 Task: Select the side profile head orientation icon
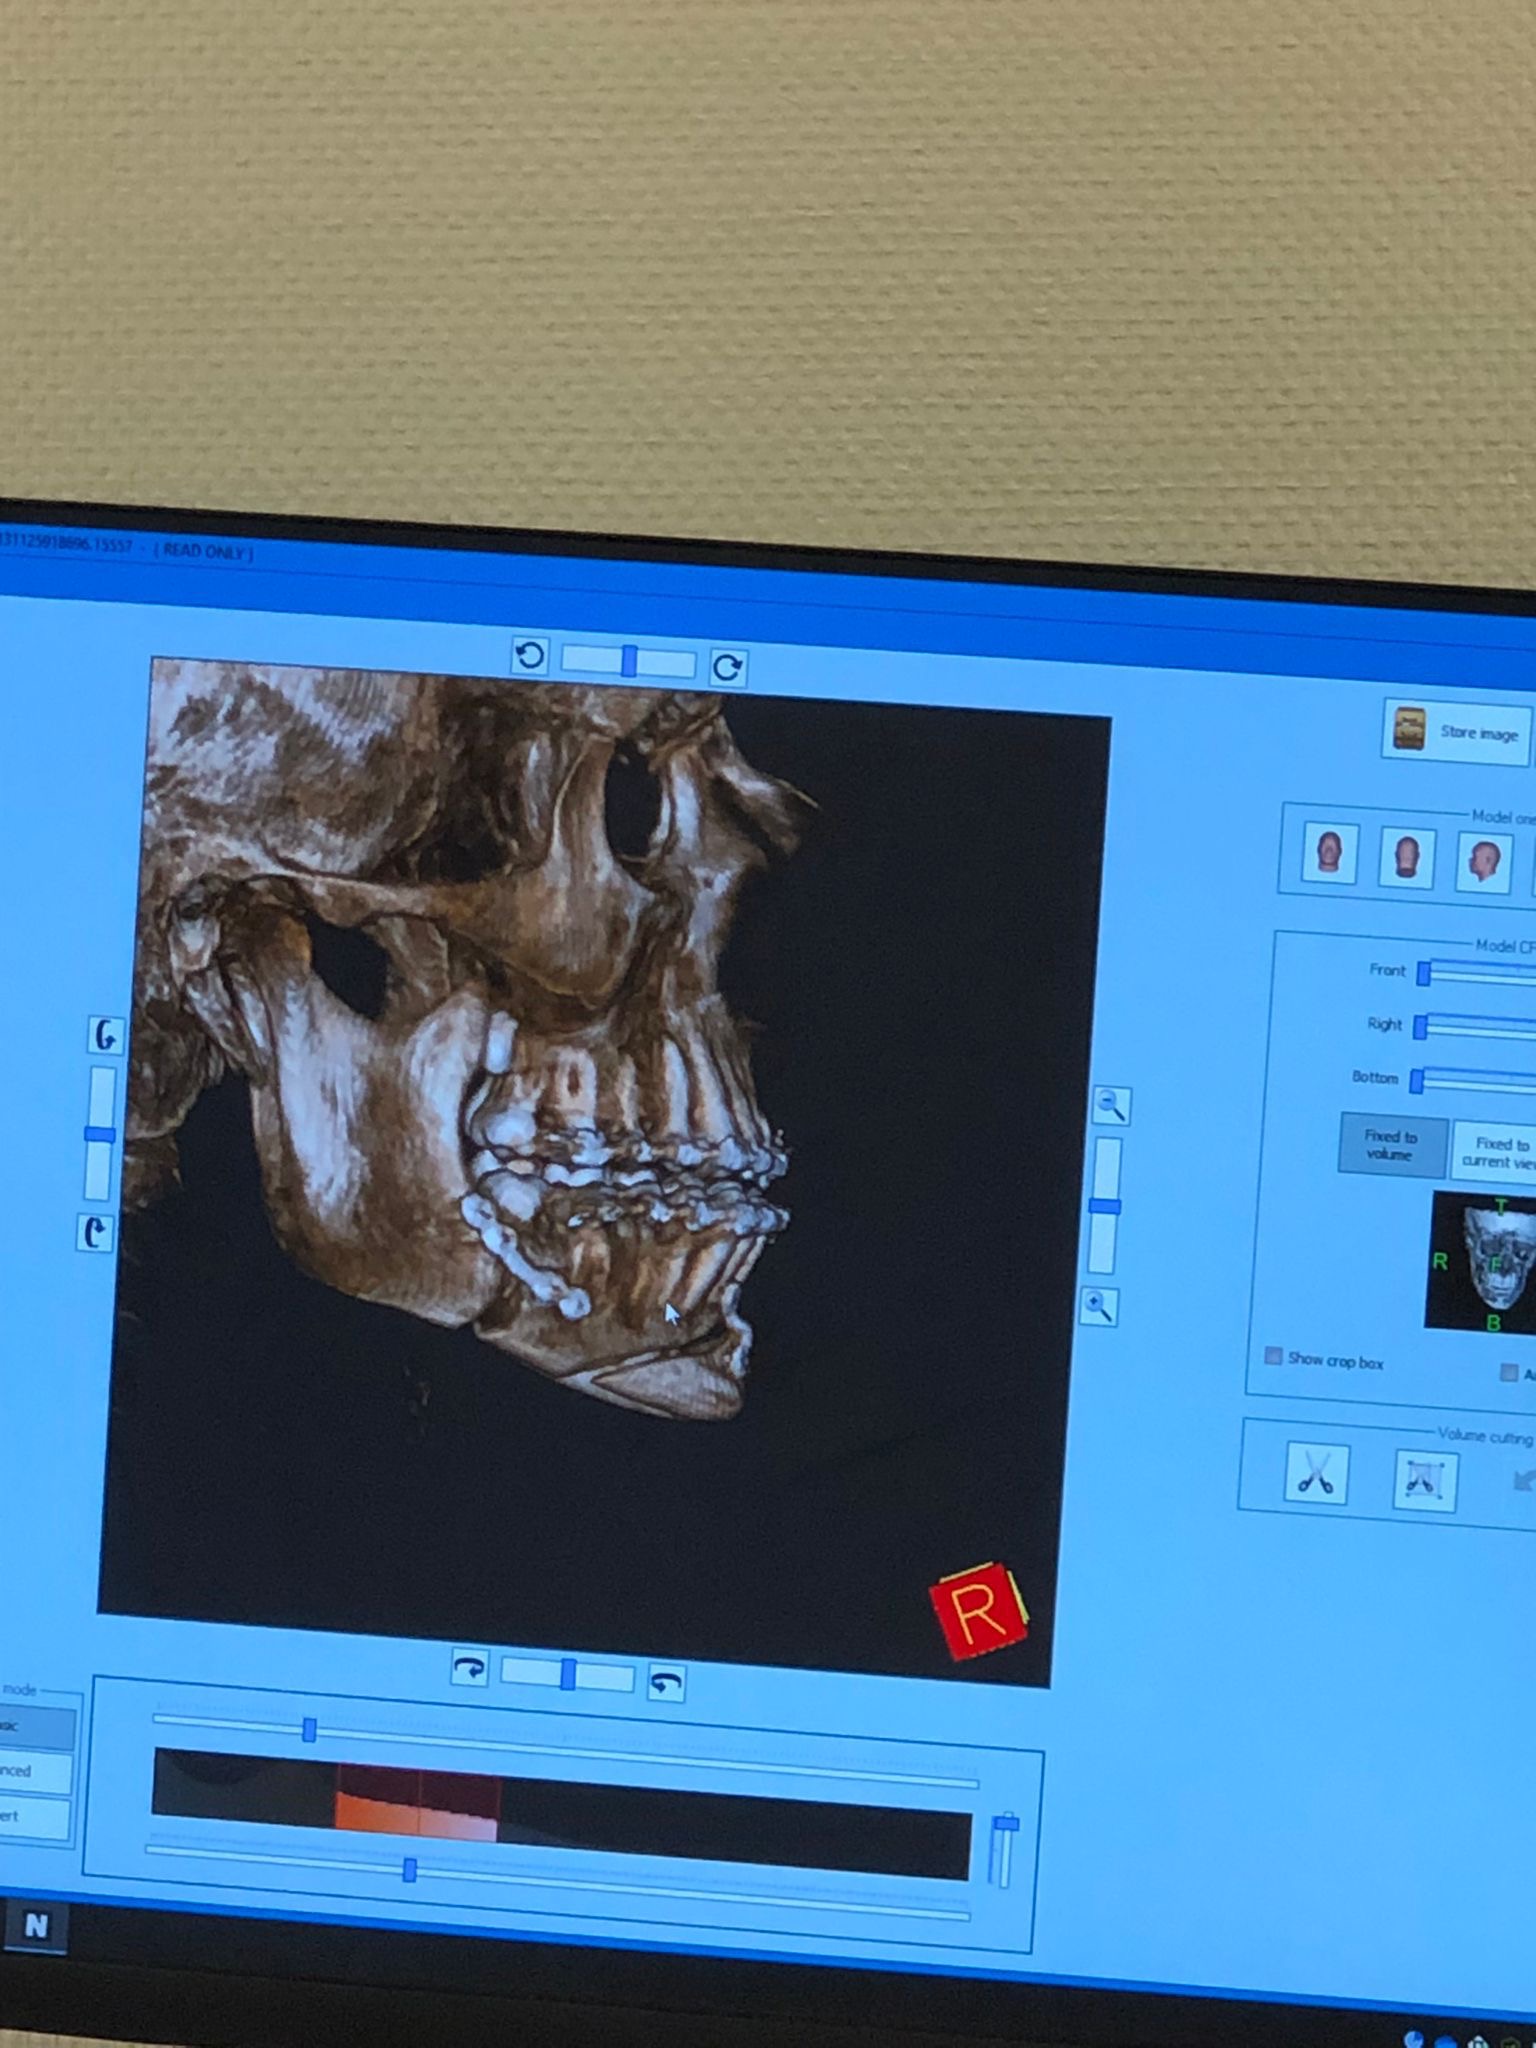[1483, 861]
